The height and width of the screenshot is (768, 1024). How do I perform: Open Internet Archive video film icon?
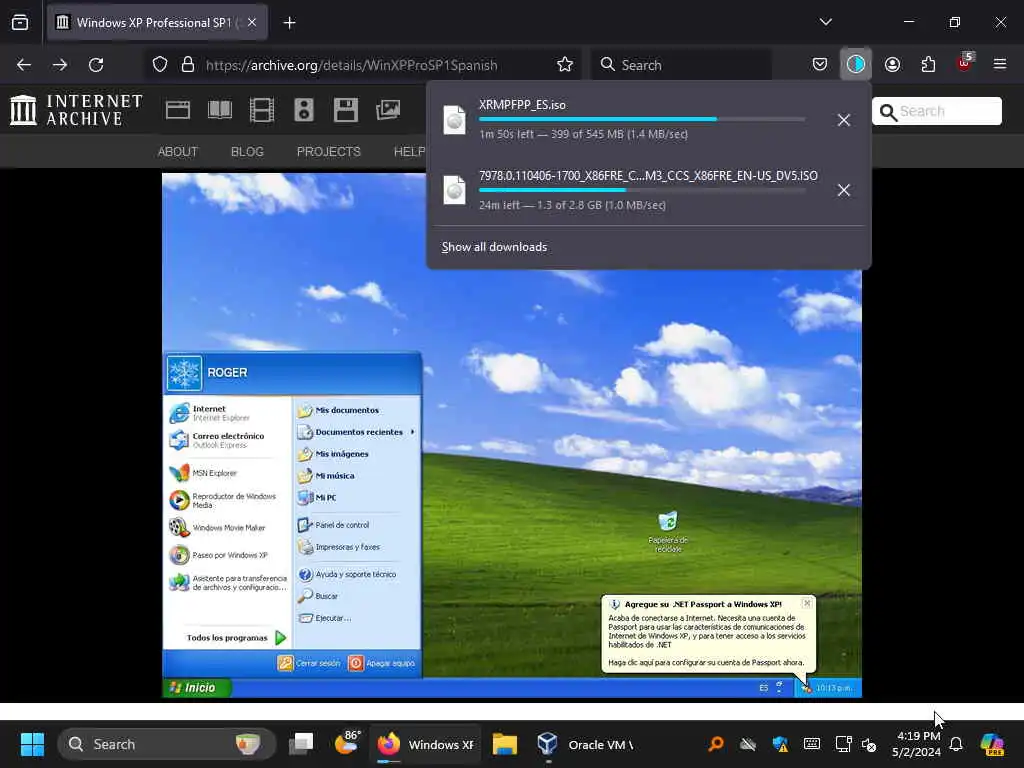(262, 110)
